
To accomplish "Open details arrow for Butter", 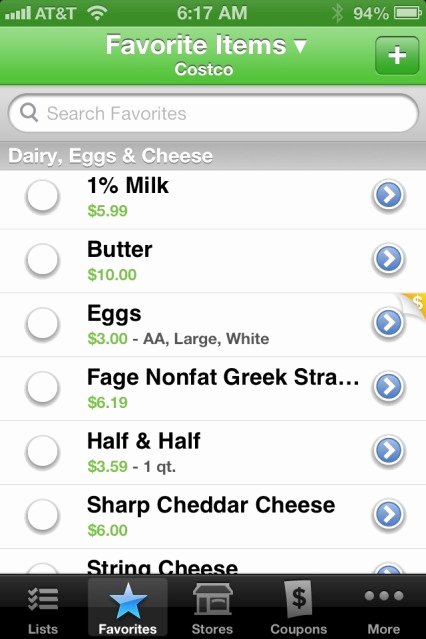I will point(388,259).
